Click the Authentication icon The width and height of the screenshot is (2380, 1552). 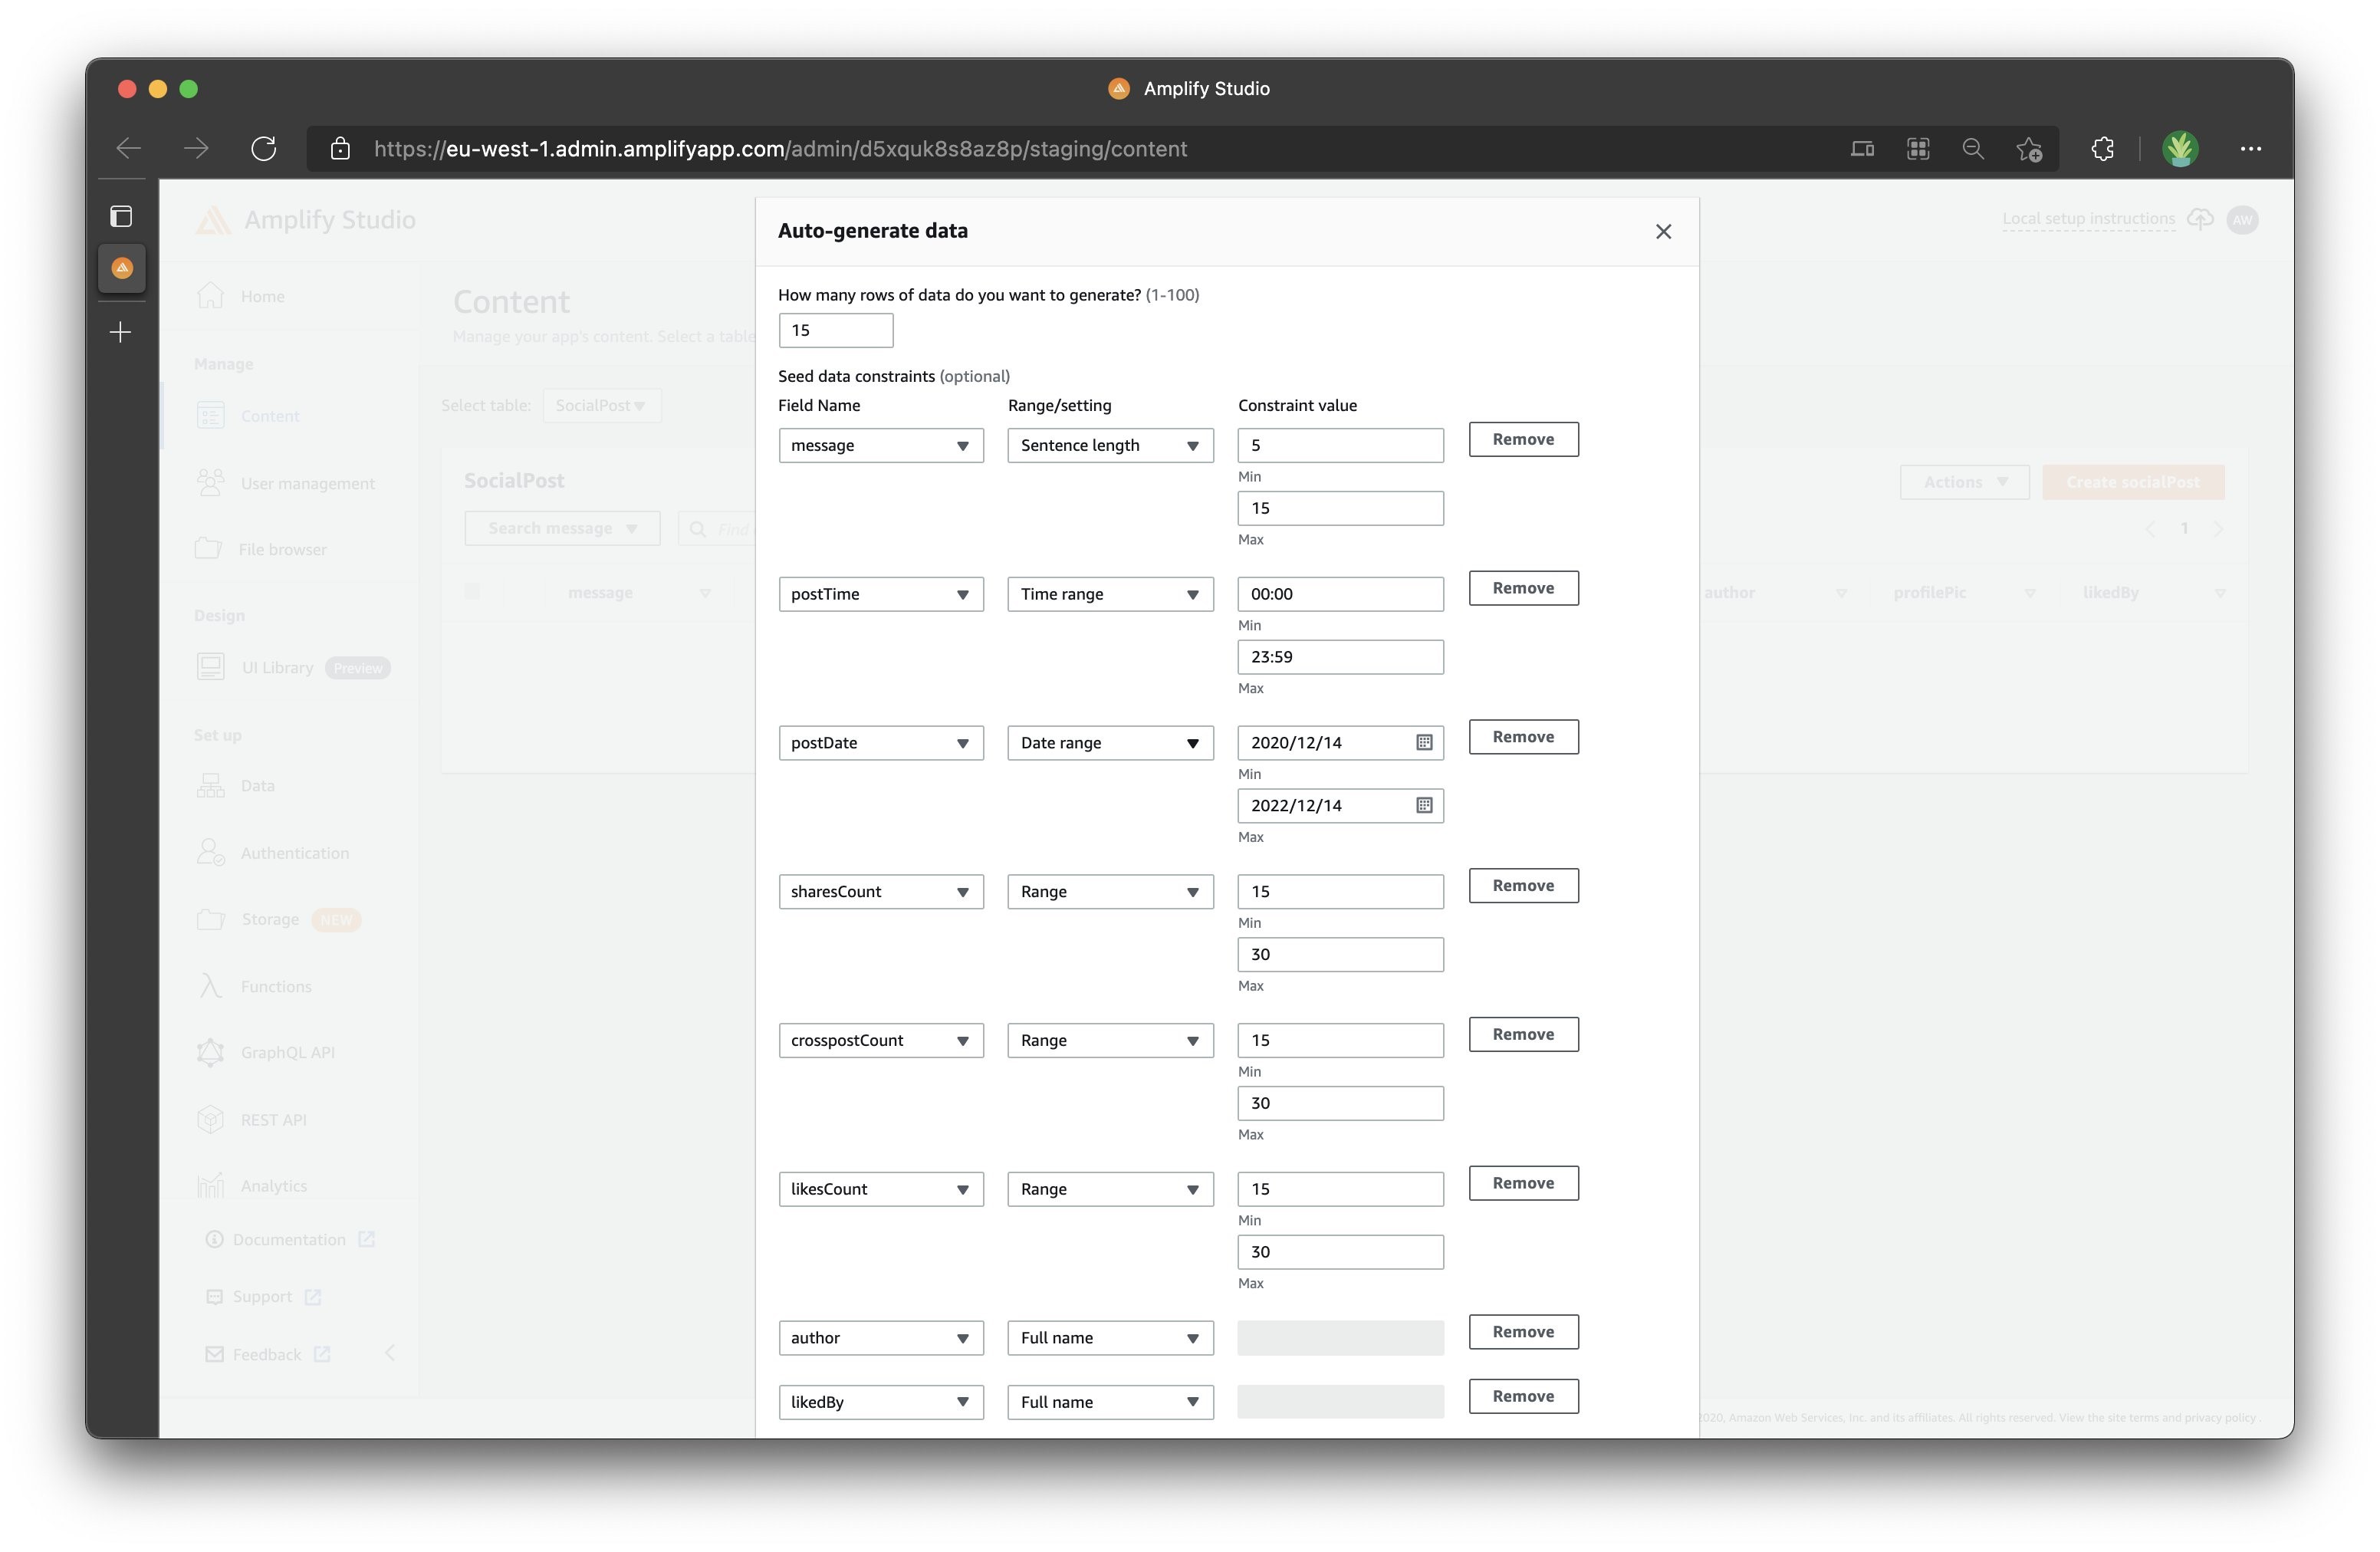(x=208, y=850)
